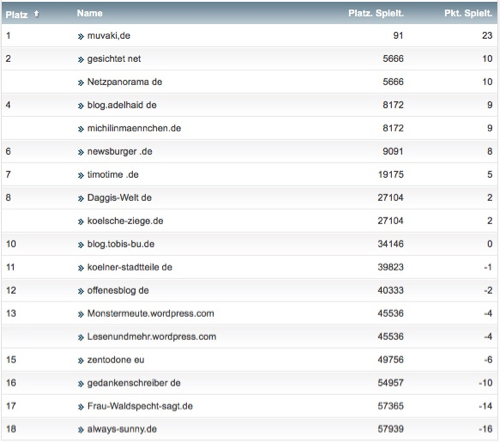
Task: Open the newsburger .de link
Action: [120, 151]
